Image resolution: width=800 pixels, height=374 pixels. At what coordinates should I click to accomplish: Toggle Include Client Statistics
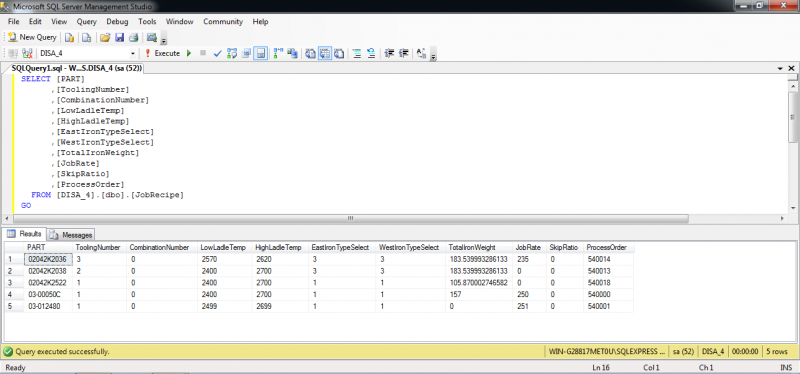(293, 53)
